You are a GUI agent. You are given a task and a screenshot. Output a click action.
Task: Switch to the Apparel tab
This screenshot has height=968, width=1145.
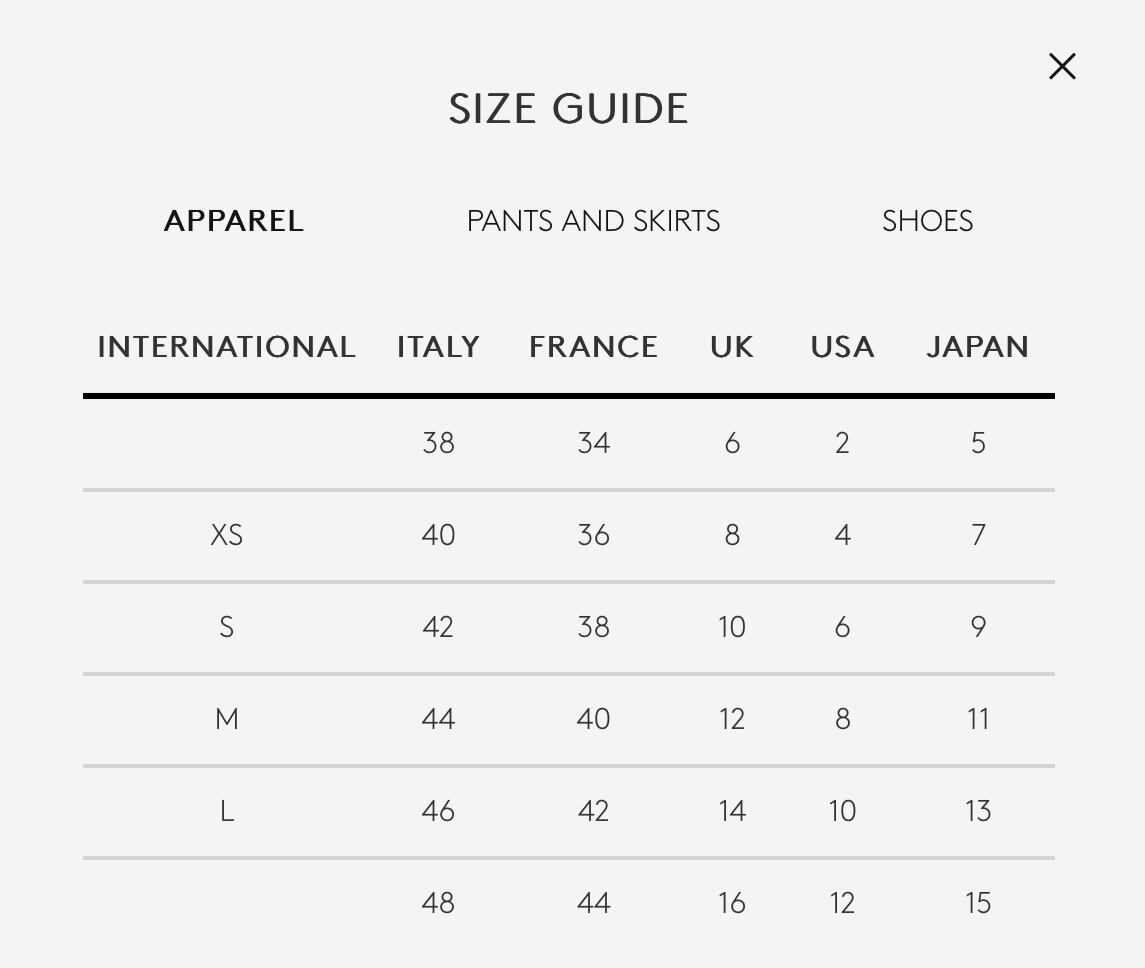point(233,221)
